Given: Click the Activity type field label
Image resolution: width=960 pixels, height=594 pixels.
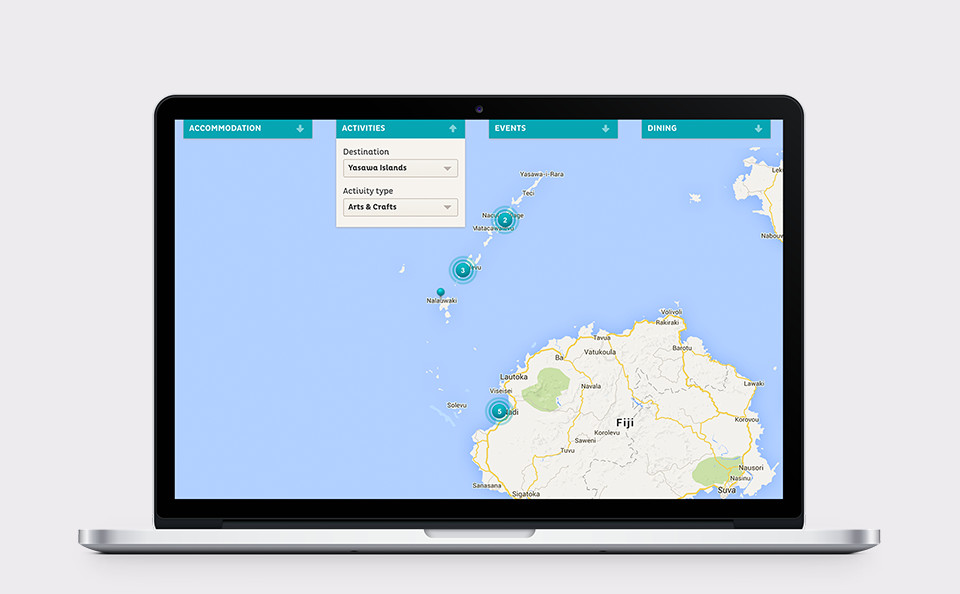Looking at the screenshot, I should [368, 191].
